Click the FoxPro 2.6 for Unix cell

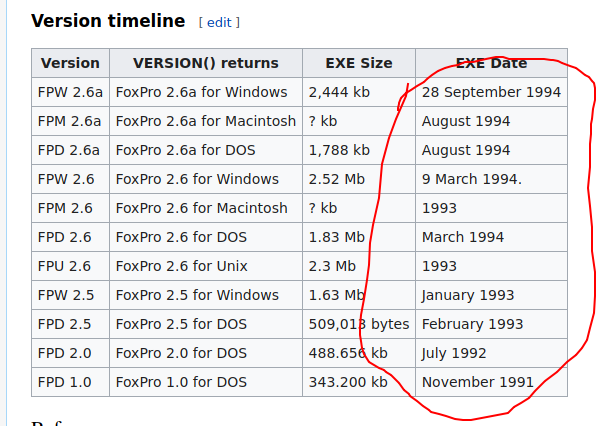[x=206, y=266]
